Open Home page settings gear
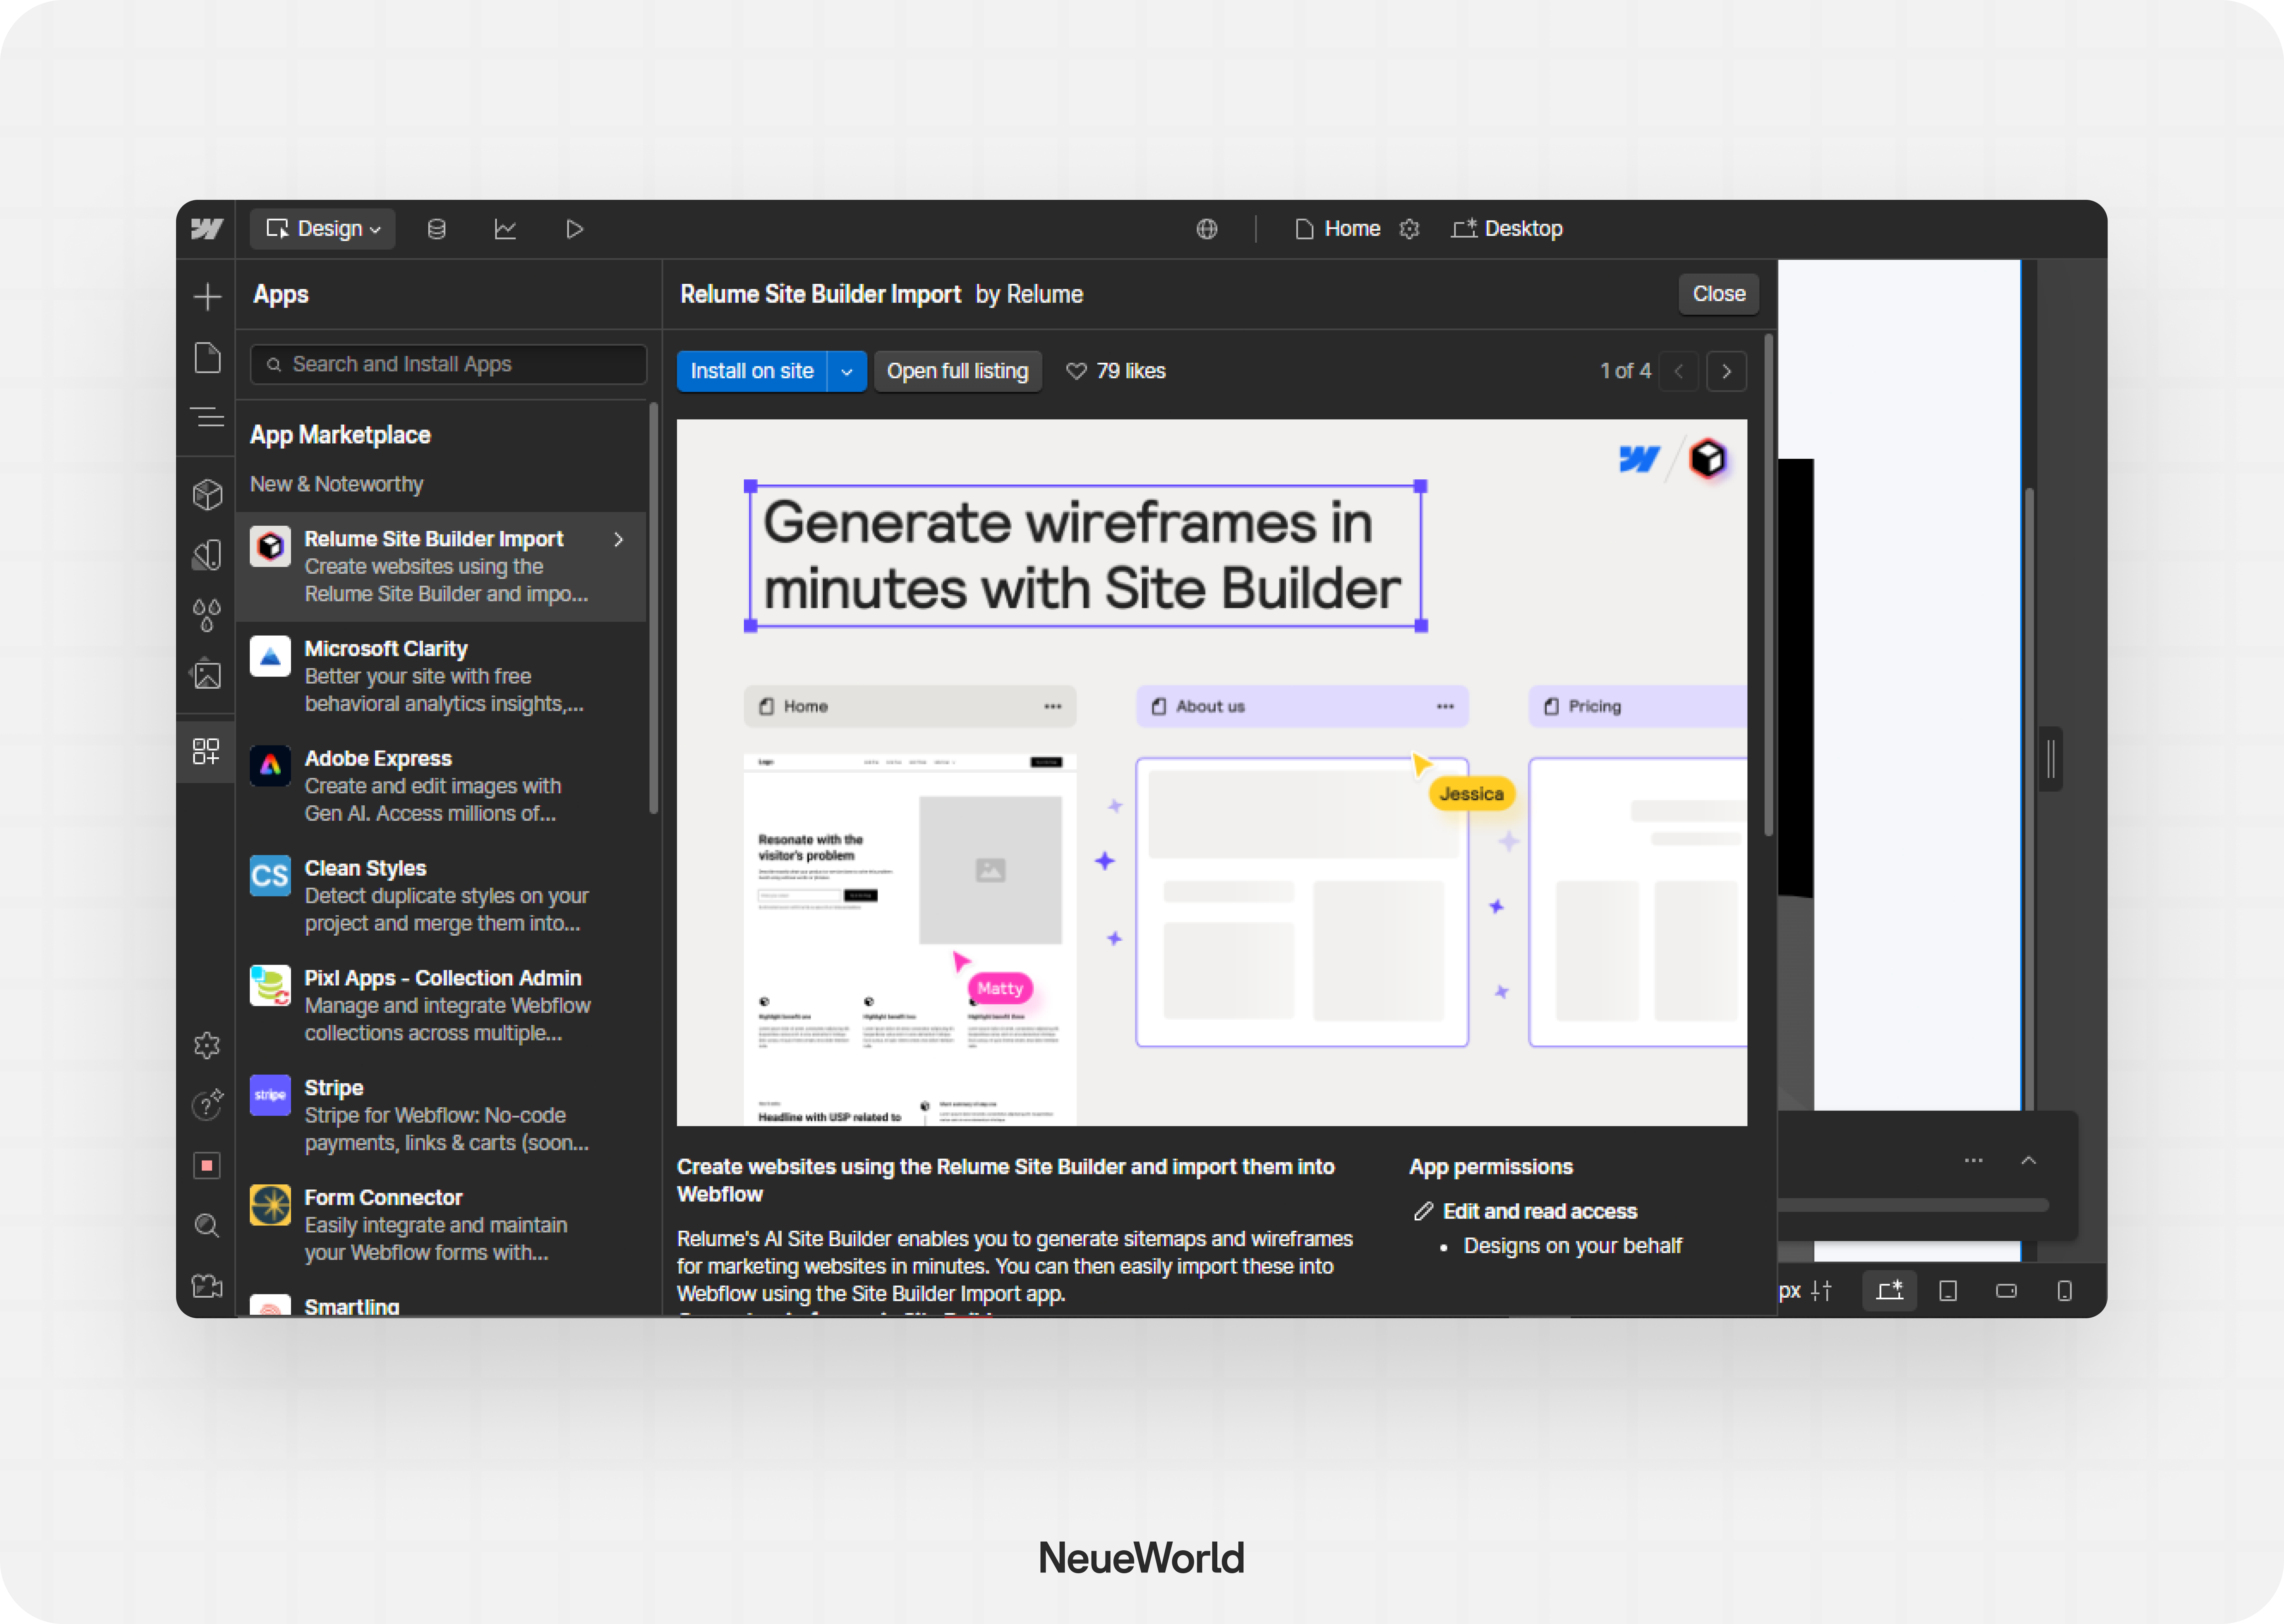 pos(1409,229)
